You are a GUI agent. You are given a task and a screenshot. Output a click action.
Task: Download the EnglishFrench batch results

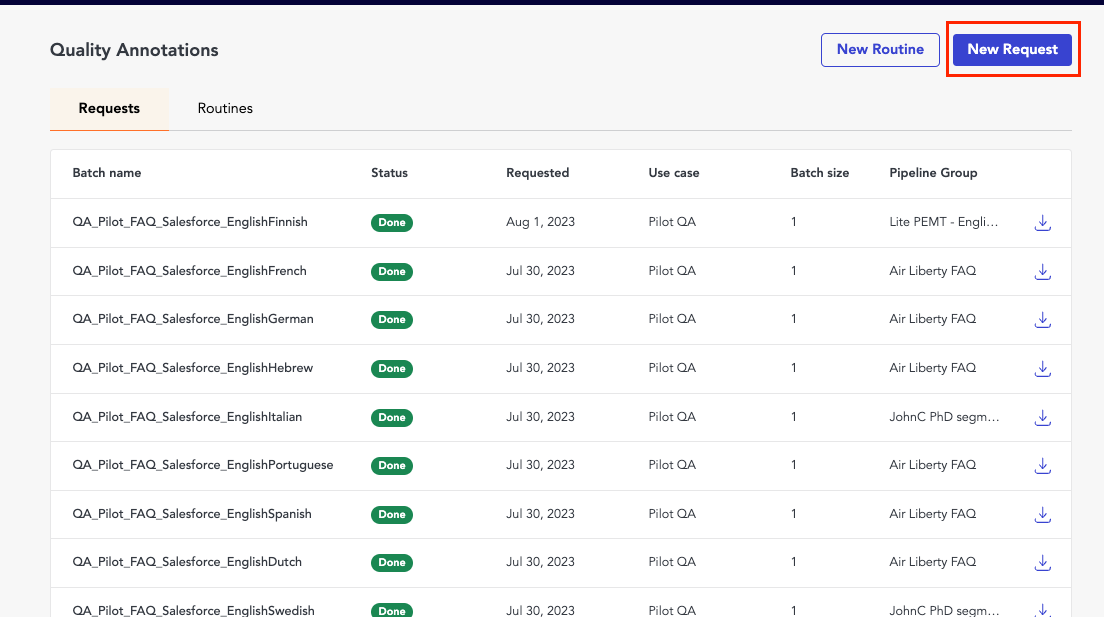(1043, 271)
